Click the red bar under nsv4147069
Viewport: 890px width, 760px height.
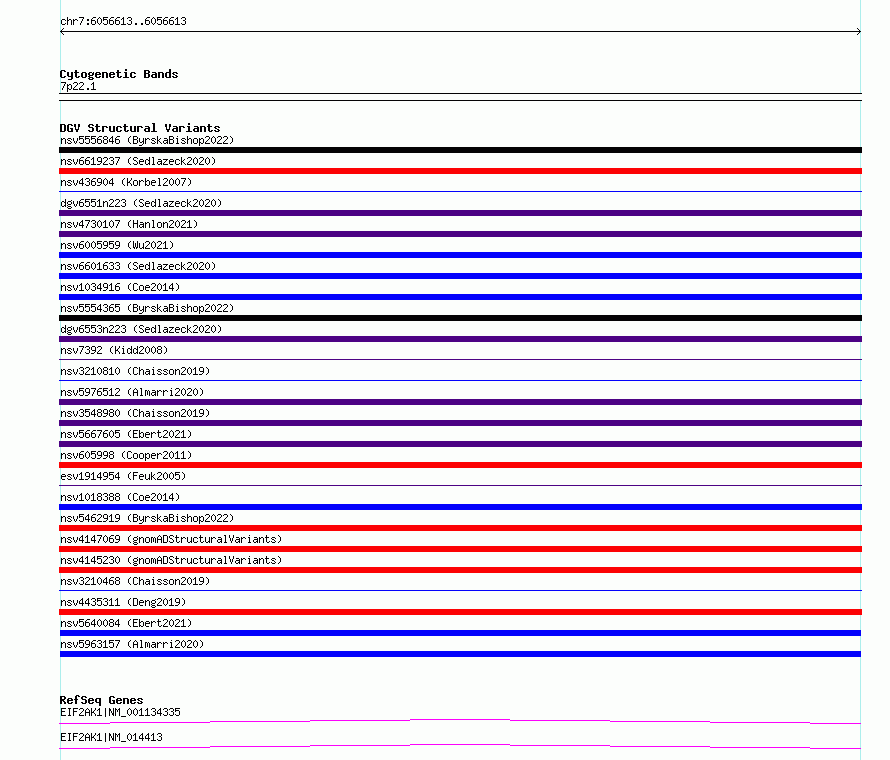(x=460, y=549)
